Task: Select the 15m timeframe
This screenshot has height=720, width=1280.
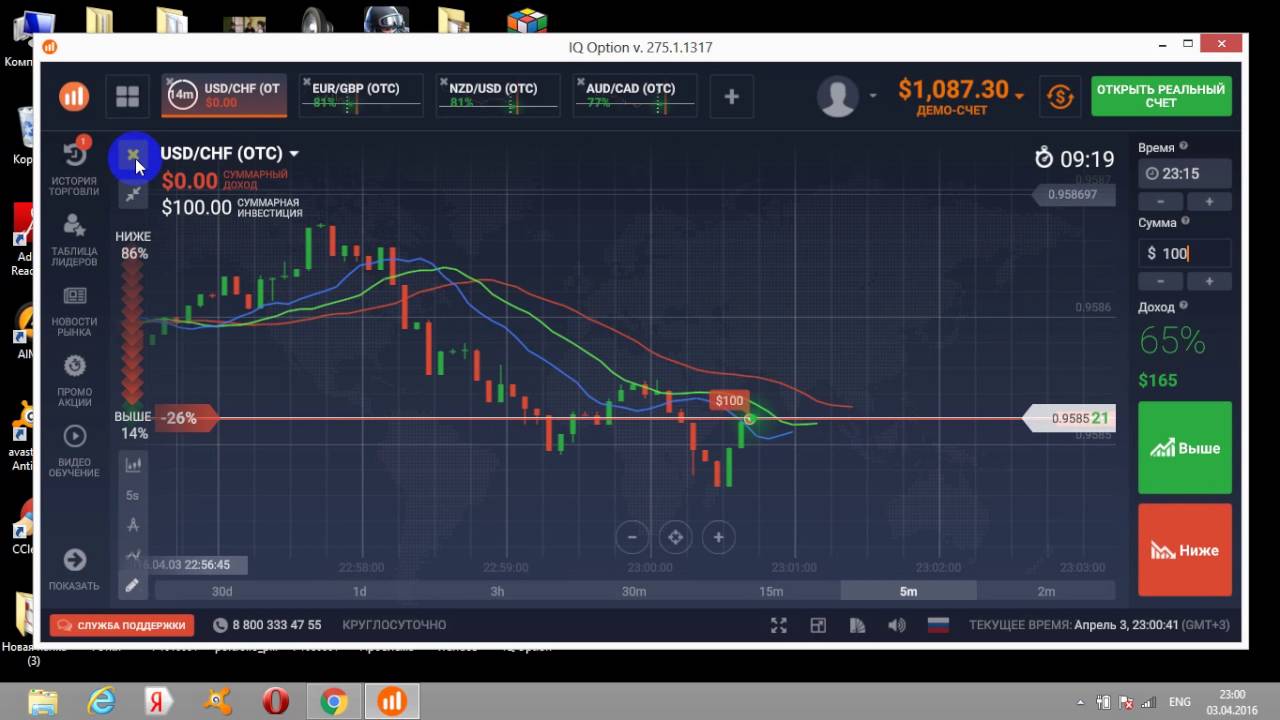Action: 771,591
